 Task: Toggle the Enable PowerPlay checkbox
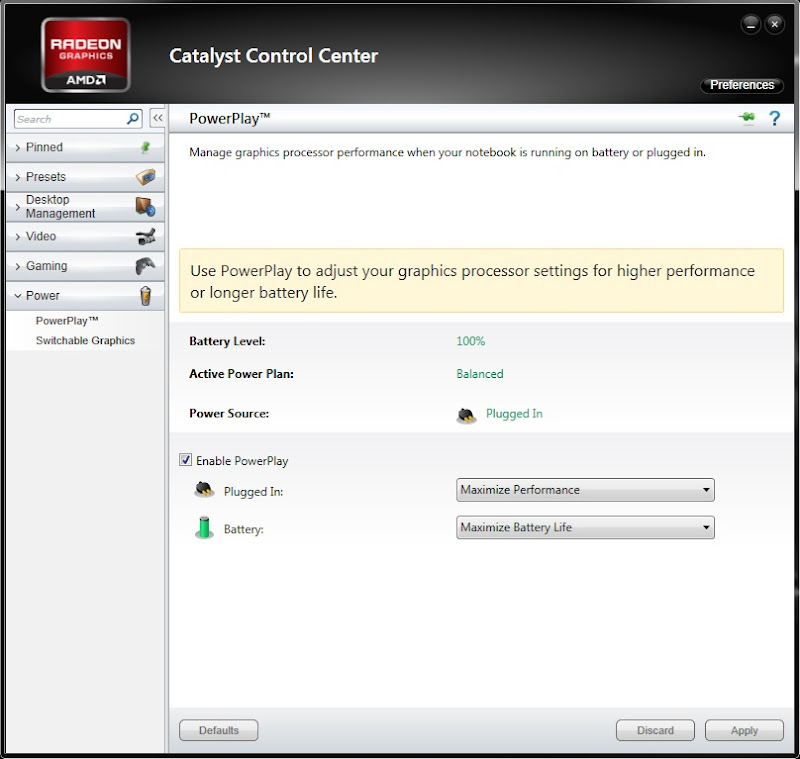(185, 460)
